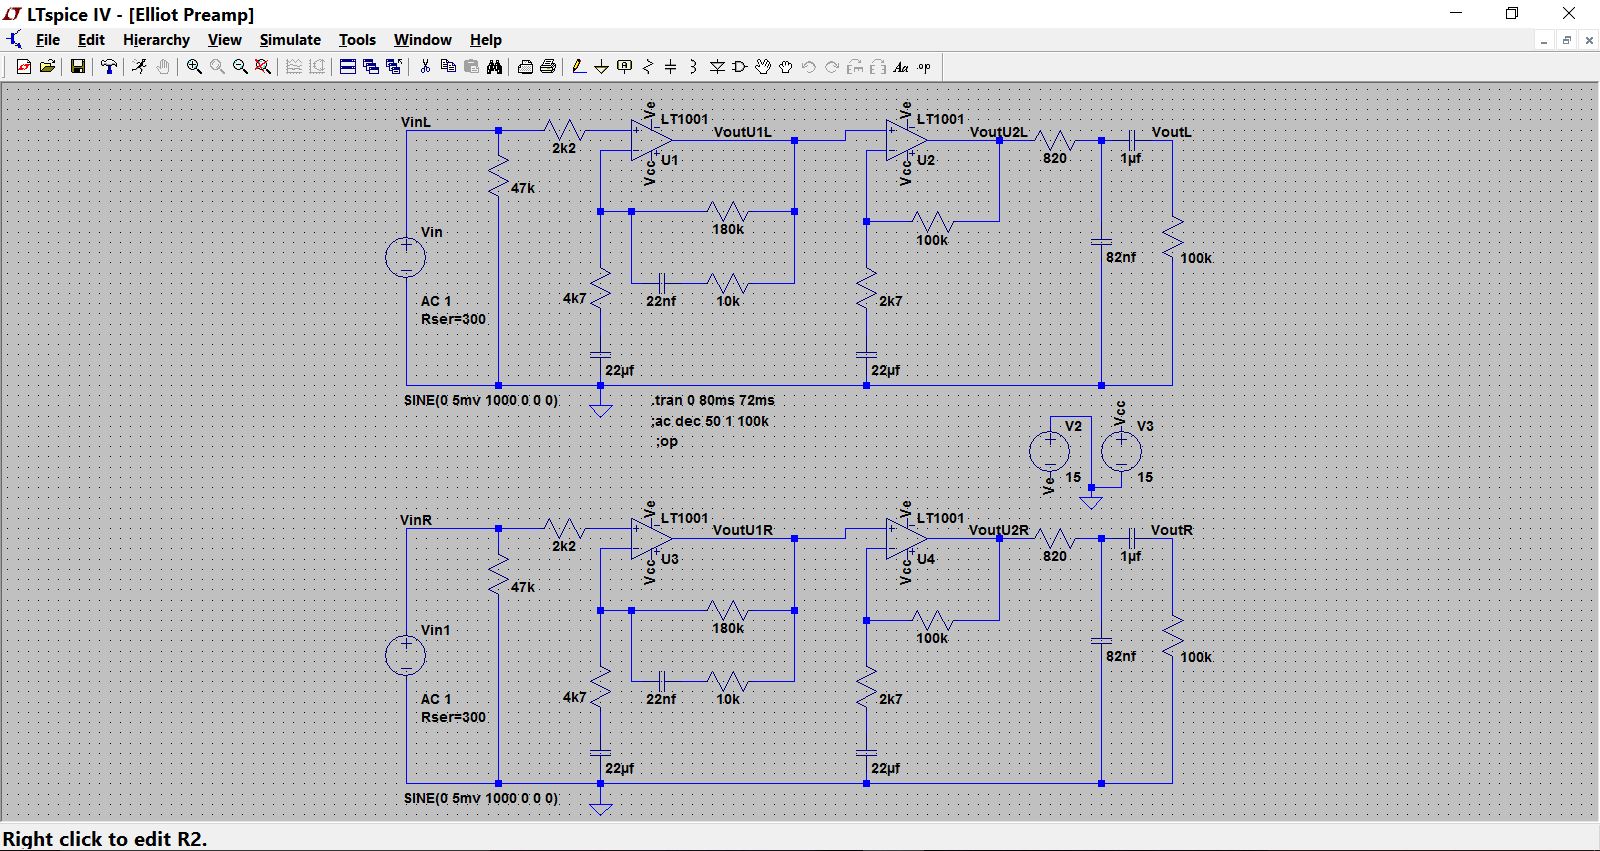Open Find with the binoculars icon

click(x=494, y=67)
